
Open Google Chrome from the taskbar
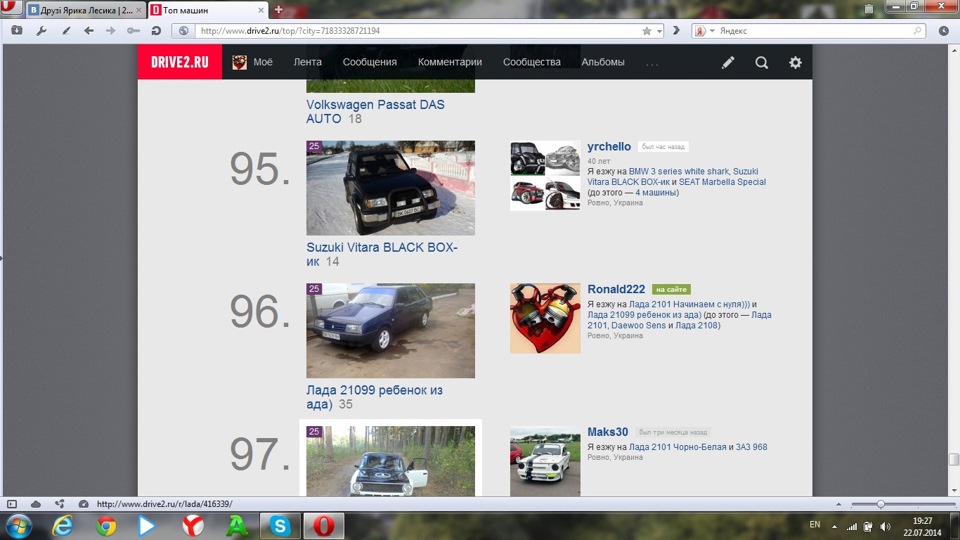(106, 526)
